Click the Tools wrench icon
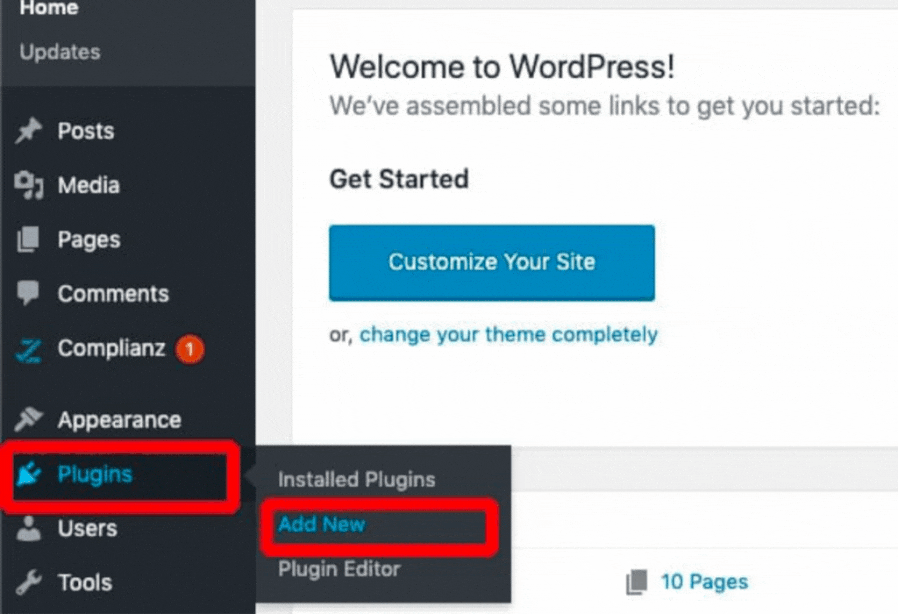898x614 pixels. click(x=29, y=583)
